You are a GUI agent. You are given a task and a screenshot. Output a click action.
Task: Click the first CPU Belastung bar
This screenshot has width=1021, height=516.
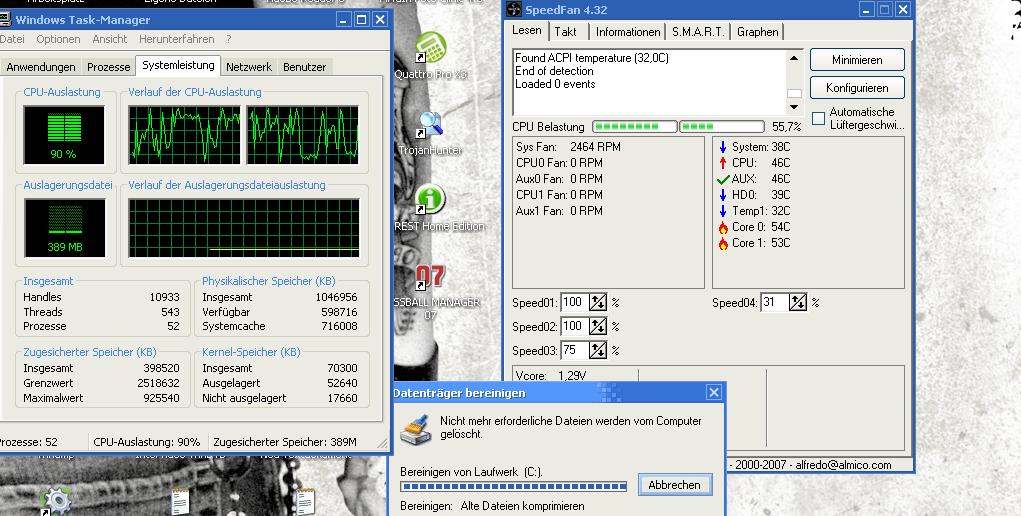[x=635, y=126]
